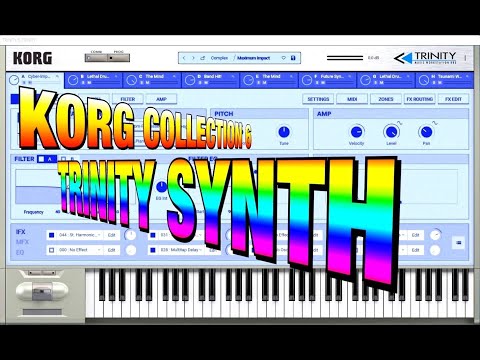Open timbre D Band Hit dropdown arrow

click(x=233, y=76)
